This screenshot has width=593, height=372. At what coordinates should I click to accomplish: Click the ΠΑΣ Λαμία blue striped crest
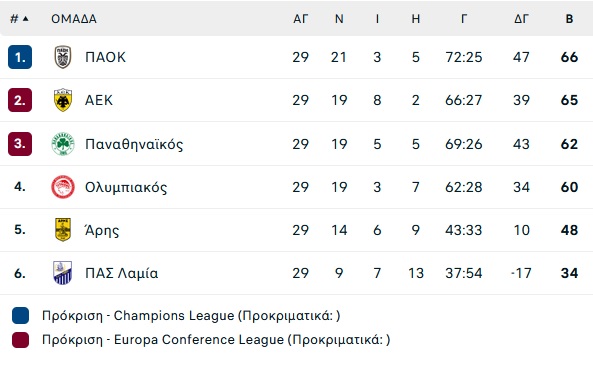[63, 273]
